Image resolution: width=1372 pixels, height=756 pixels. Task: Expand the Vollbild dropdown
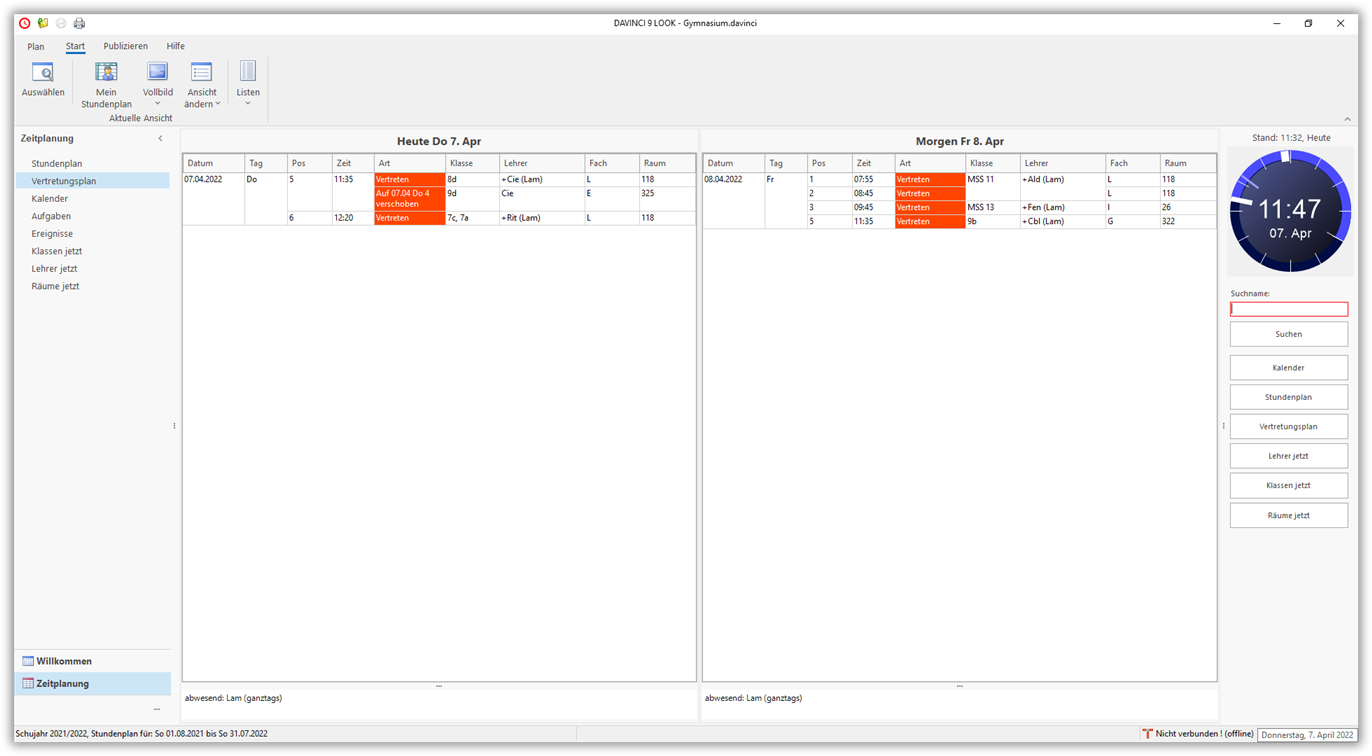pyautogui.click(x=157, y=103)
